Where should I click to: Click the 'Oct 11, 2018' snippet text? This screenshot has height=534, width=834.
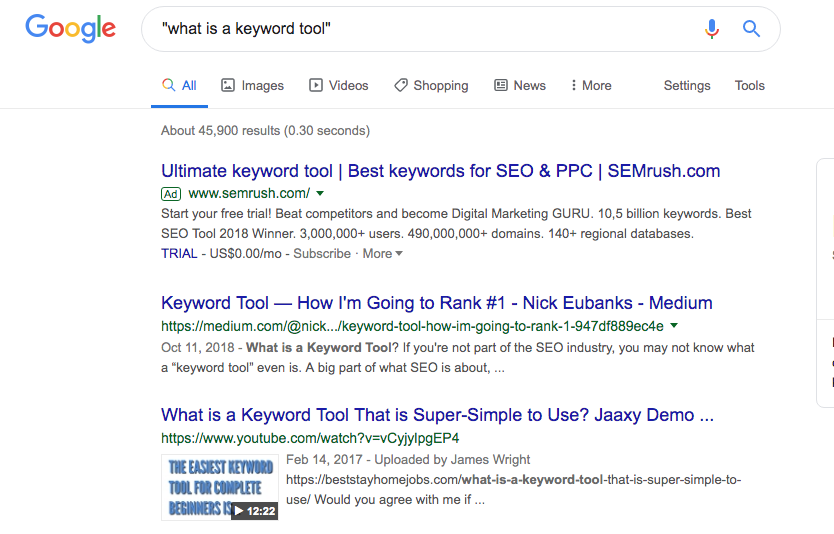(197, 348)
